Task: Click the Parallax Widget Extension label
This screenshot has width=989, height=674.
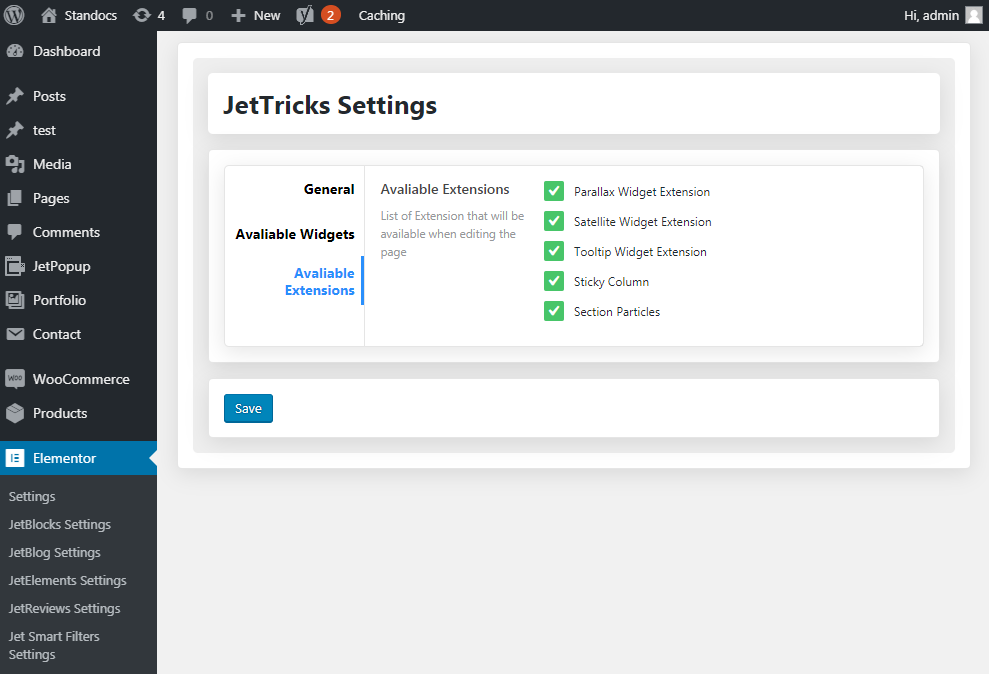Action: 642,192
